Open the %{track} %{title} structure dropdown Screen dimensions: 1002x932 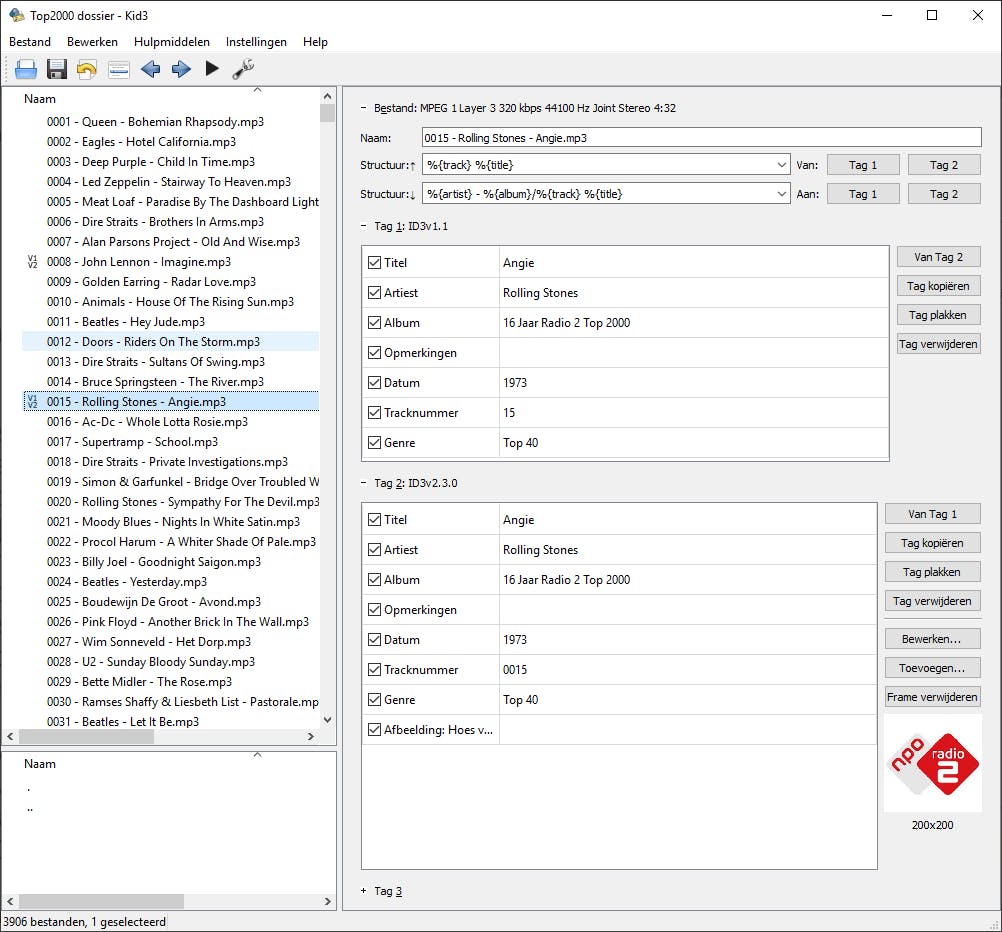point(781,165)
